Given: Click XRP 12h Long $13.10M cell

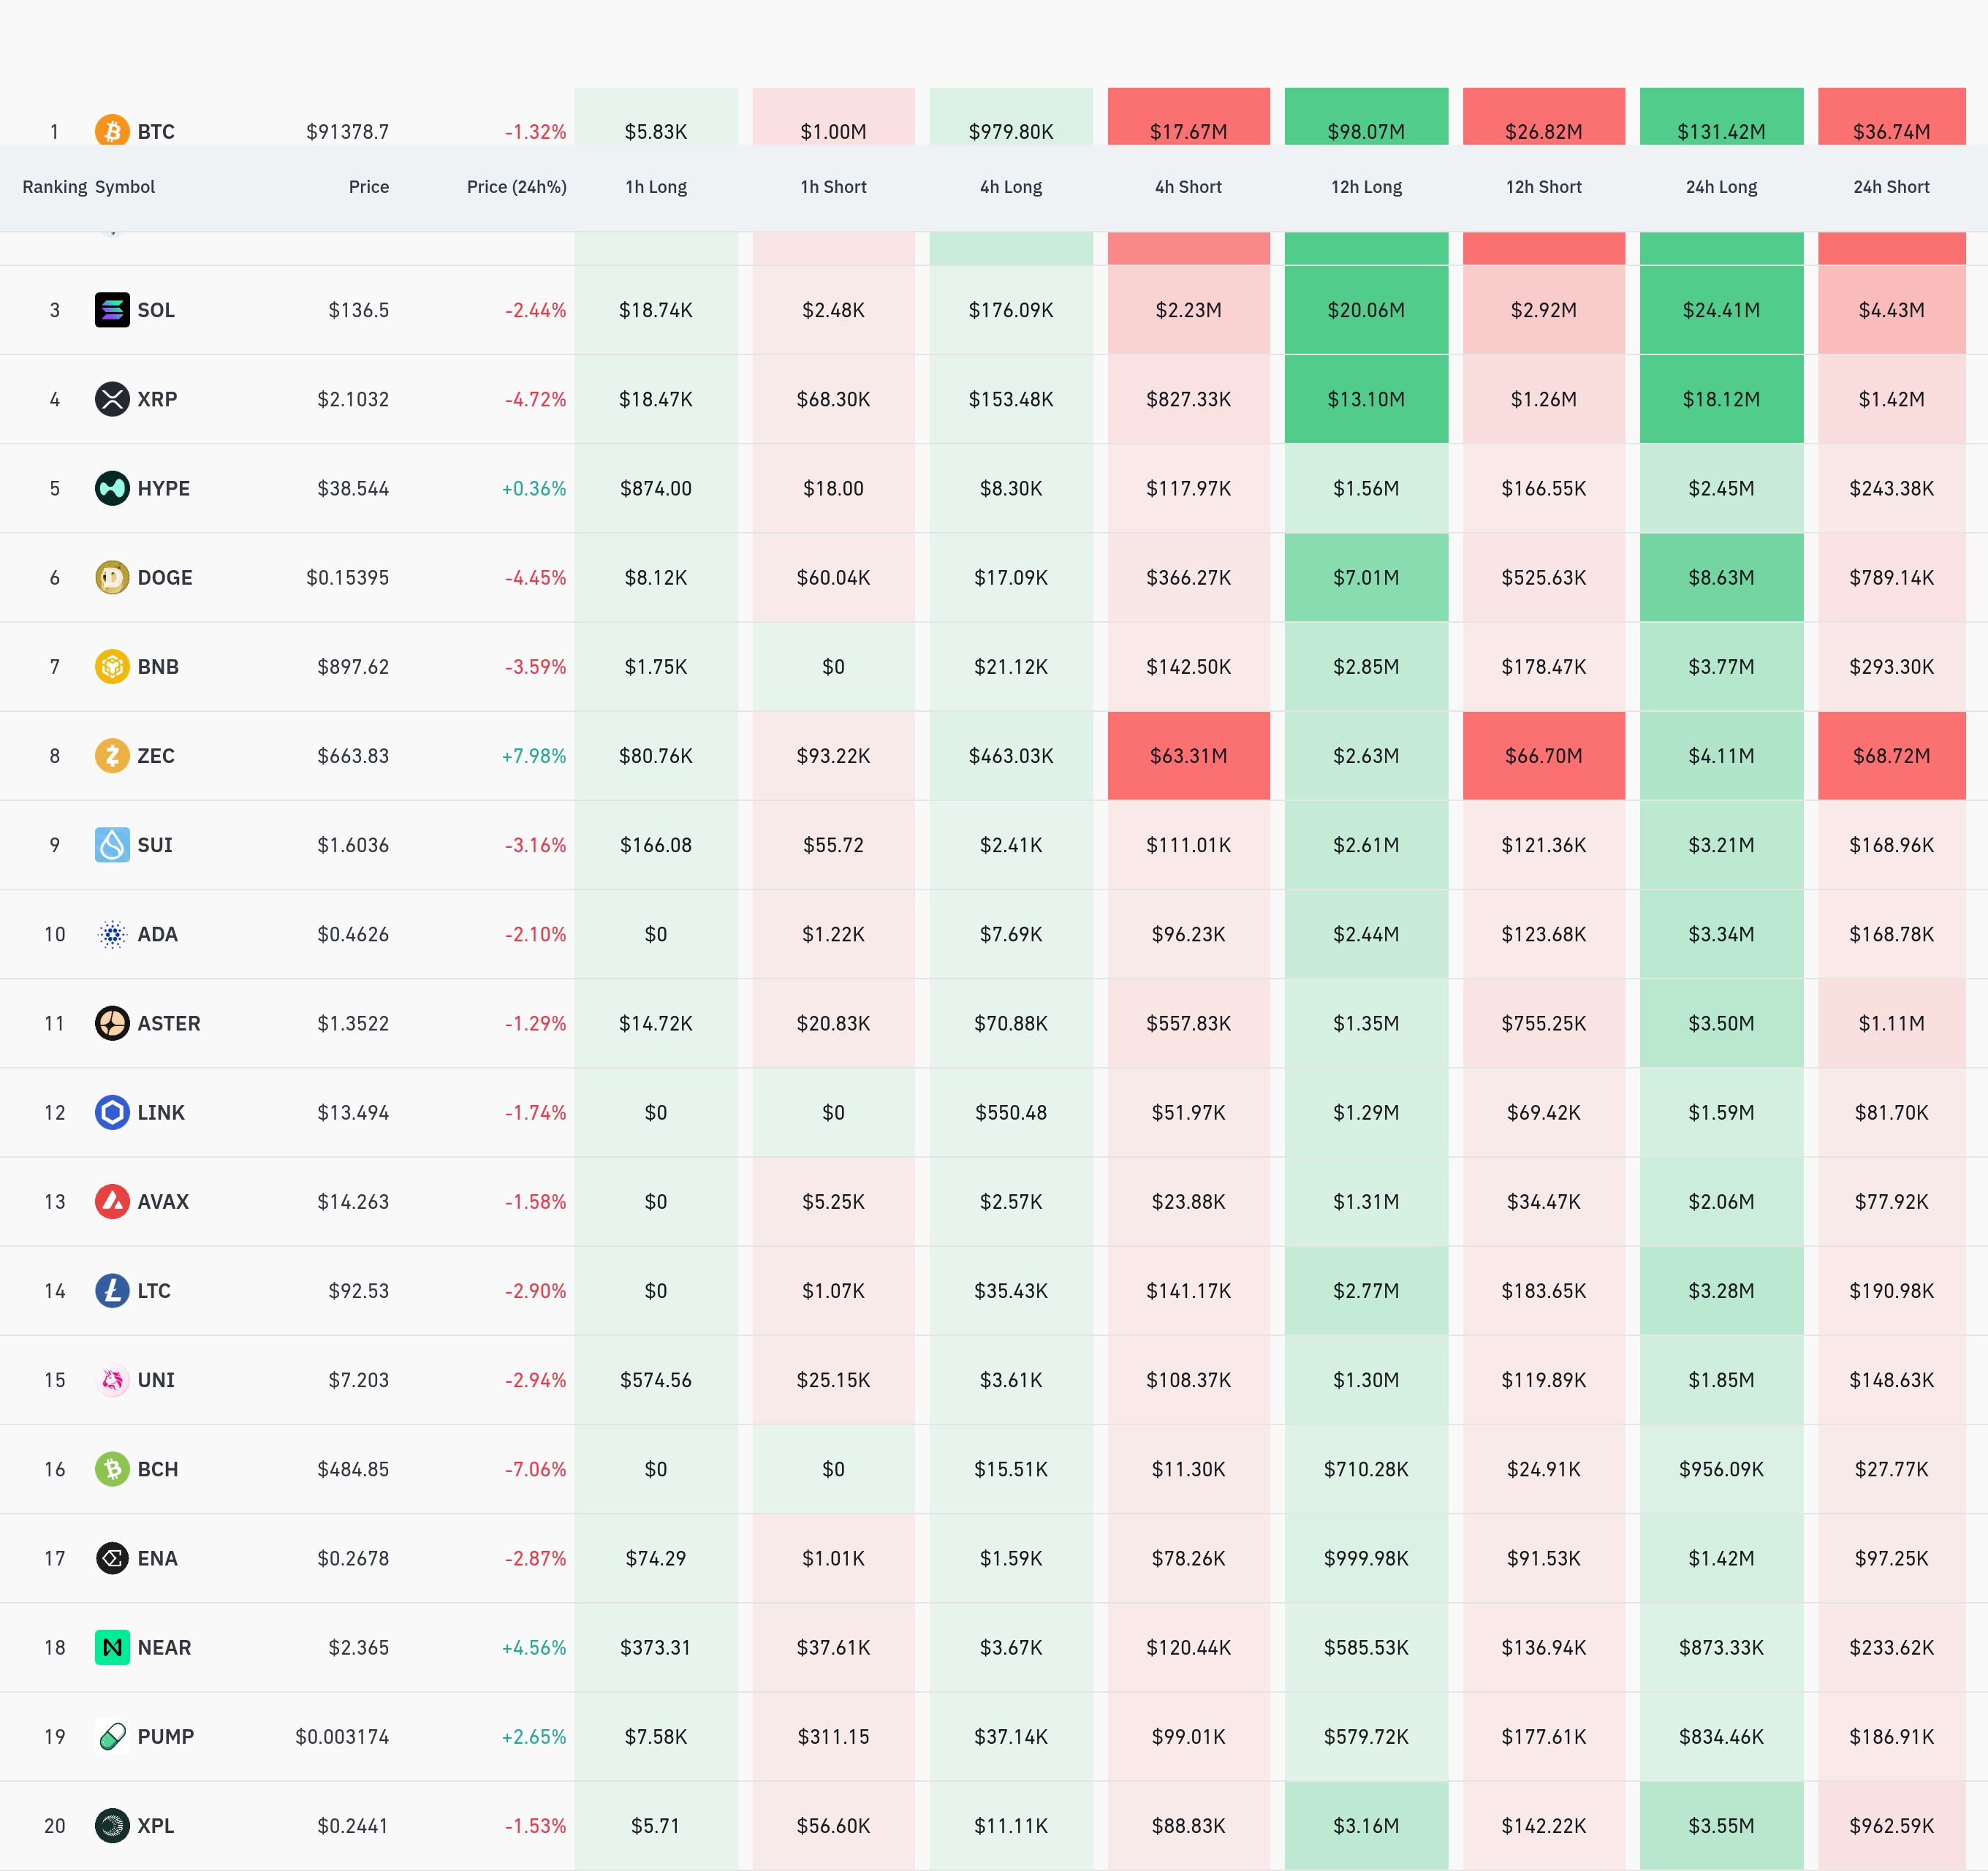Looking at the screenshot, I should pyautogui.click(x=1366, y=399).
